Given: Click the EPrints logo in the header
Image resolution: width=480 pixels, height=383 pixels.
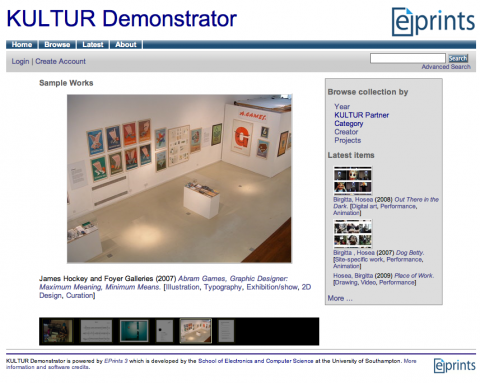Looking at the screenshot, I should [433, 22].
